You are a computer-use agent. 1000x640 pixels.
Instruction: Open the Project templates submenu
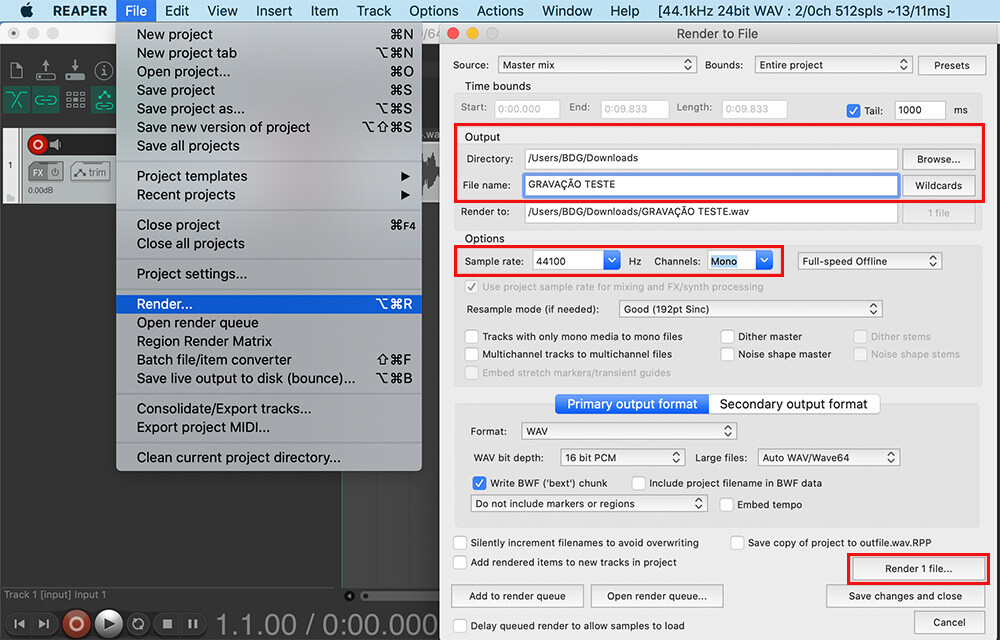[x=268, y=176]
